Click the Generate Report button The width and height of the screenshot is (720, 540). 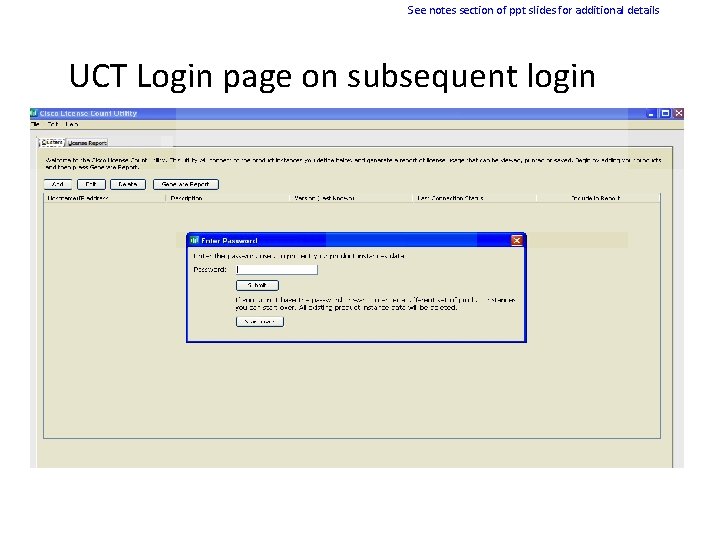point(186,184)
